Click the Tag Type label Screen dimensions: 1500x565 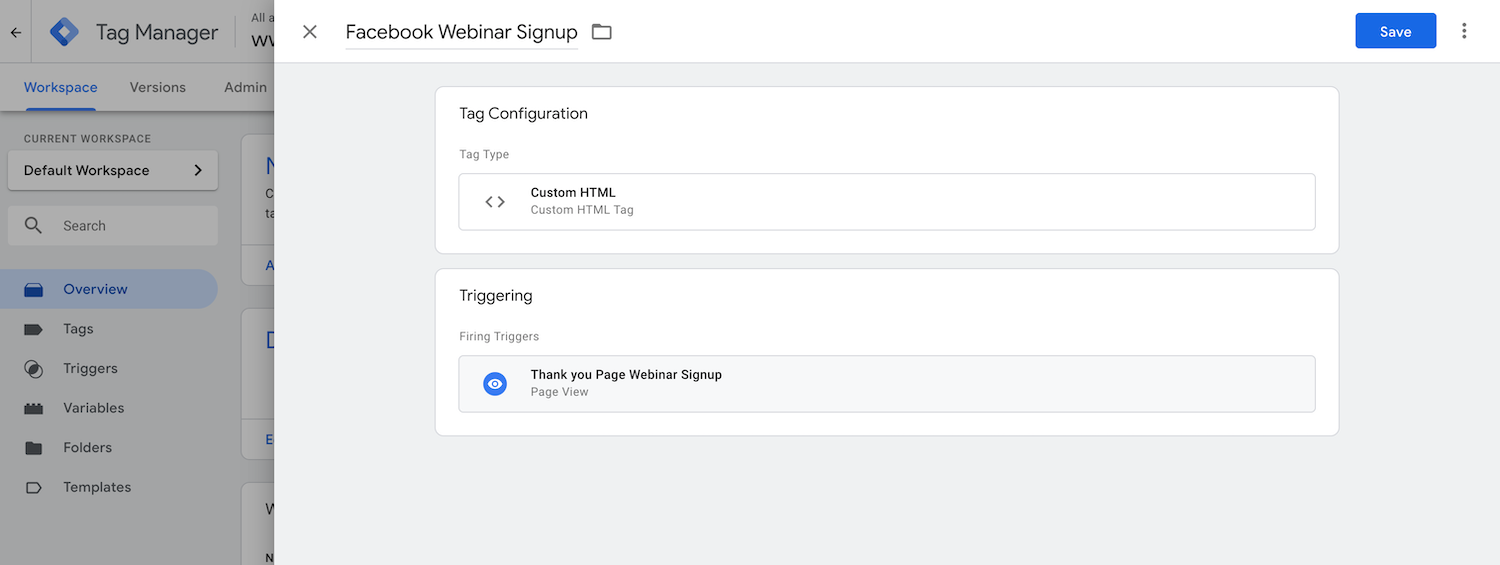tap(484, 155)
